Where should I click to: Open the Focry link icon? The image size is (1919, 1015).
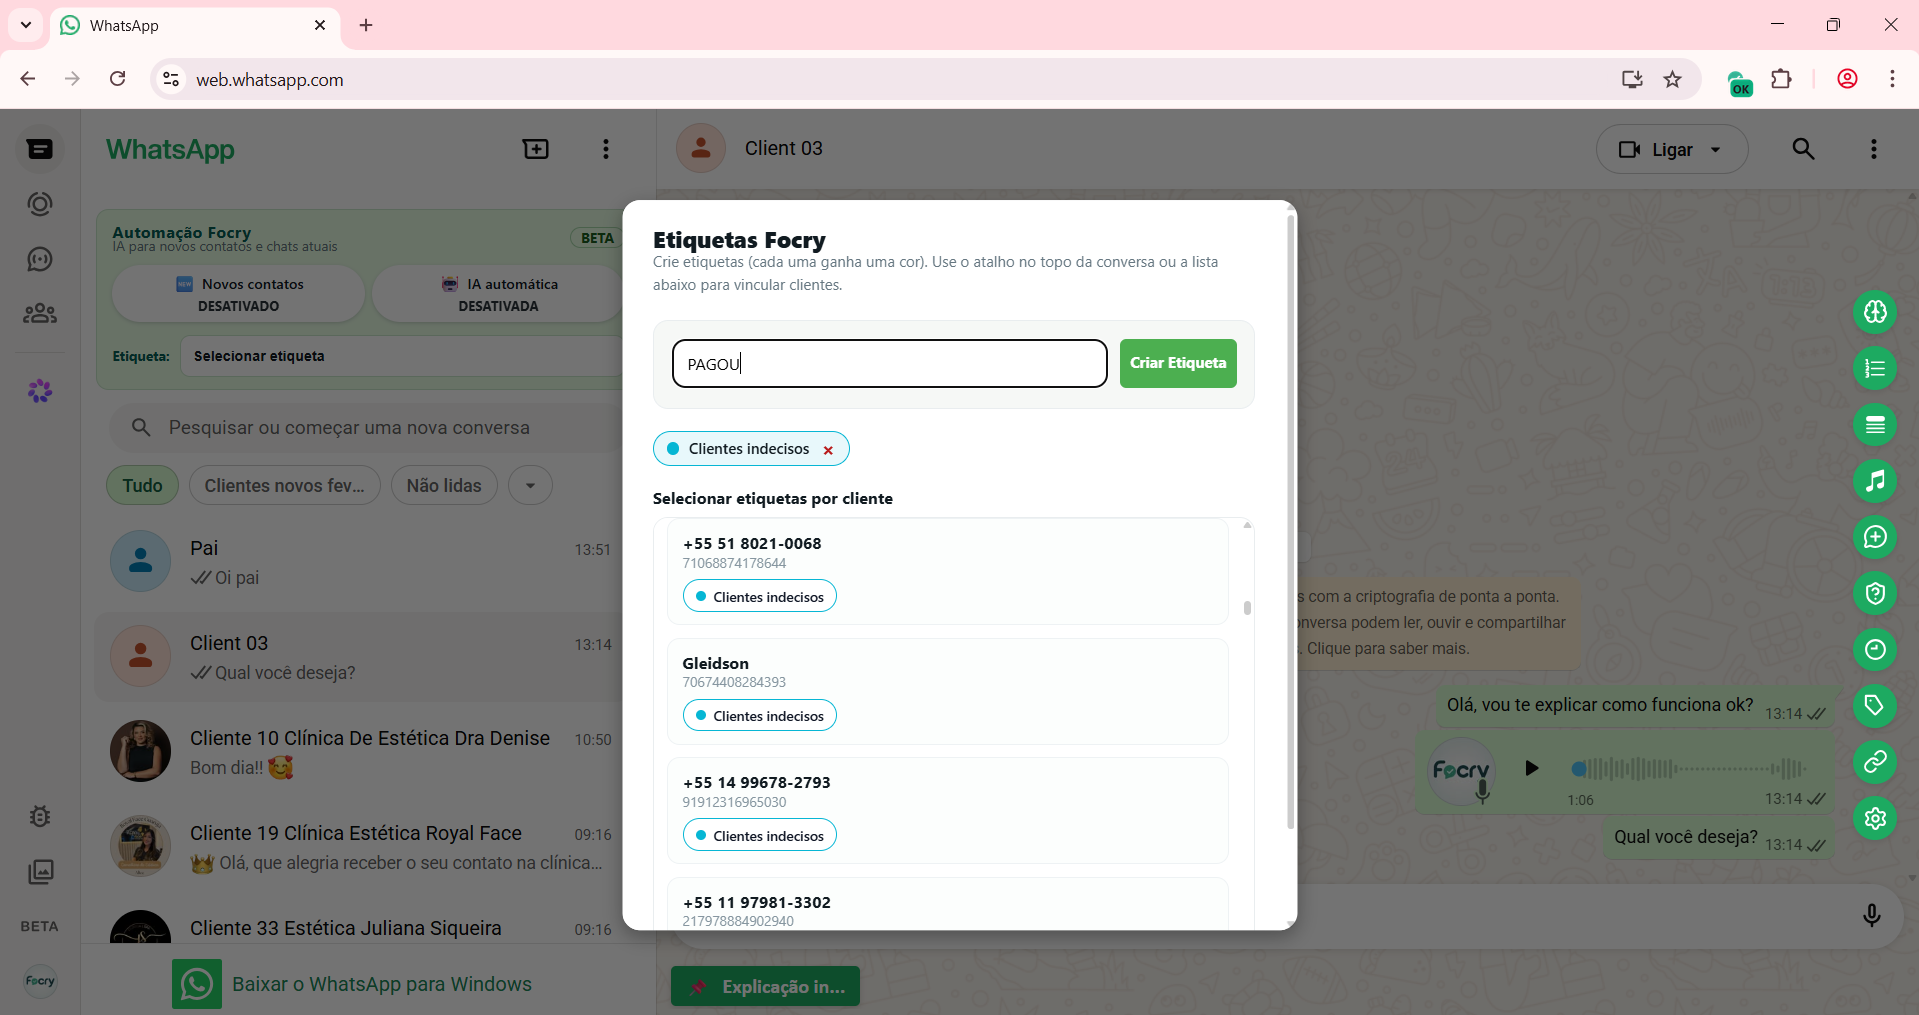1875,762
